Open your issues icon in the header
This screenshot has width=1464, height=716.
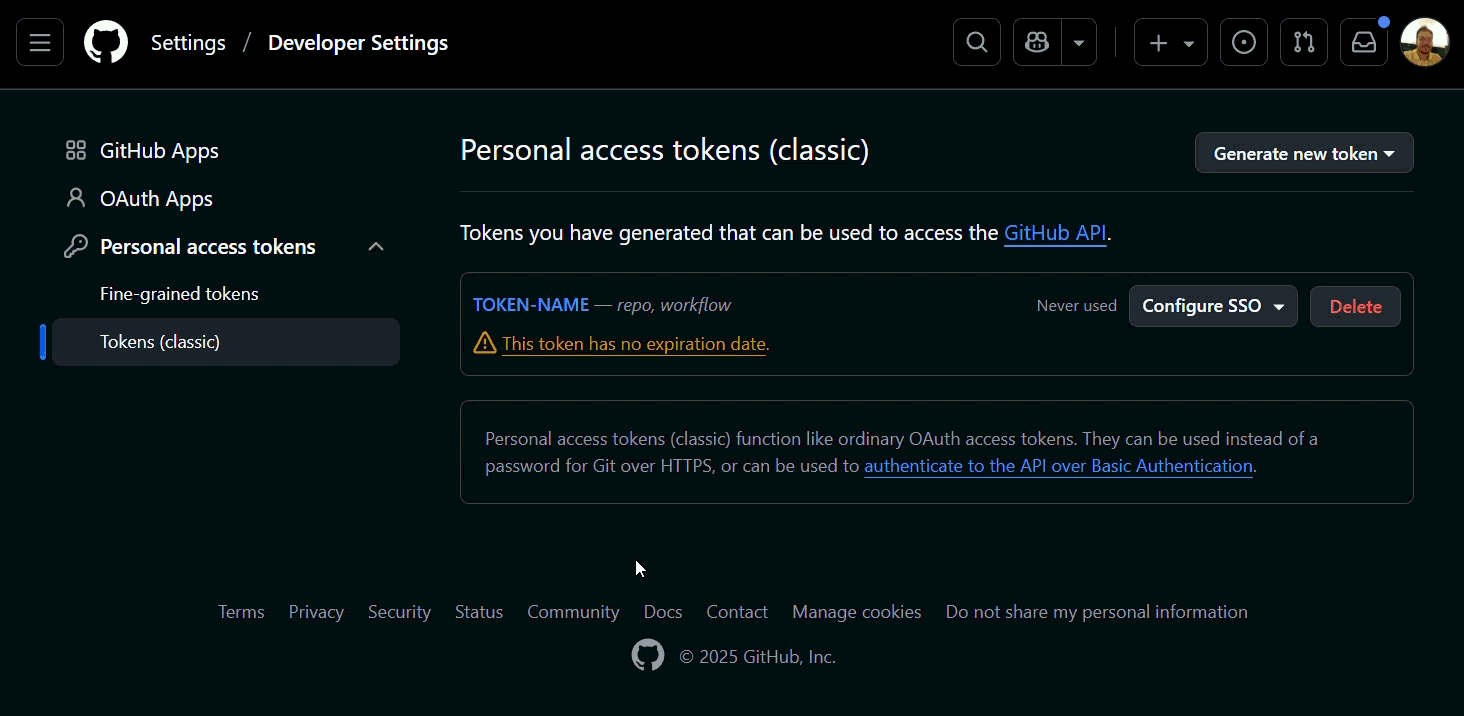[x=1243, y=41]
